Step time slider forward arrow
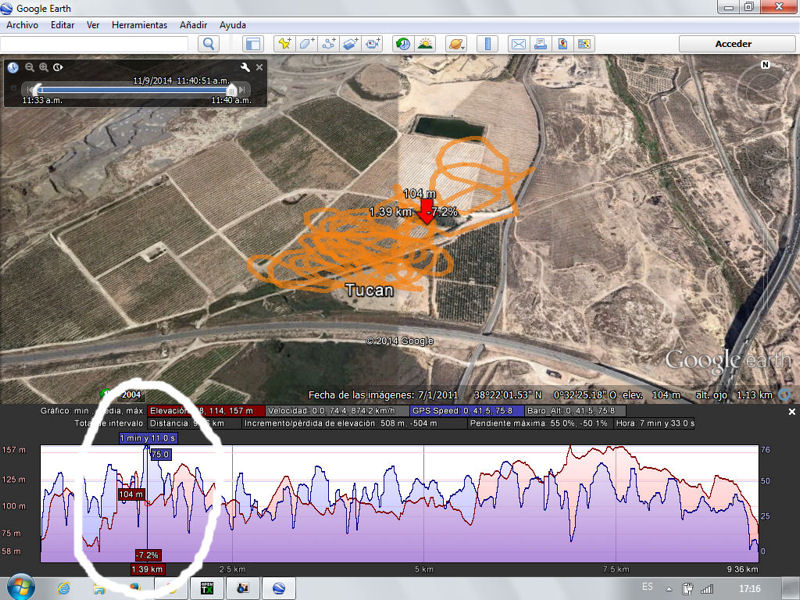The width and height of the screenshot is (800, 600). click(243, 90)
